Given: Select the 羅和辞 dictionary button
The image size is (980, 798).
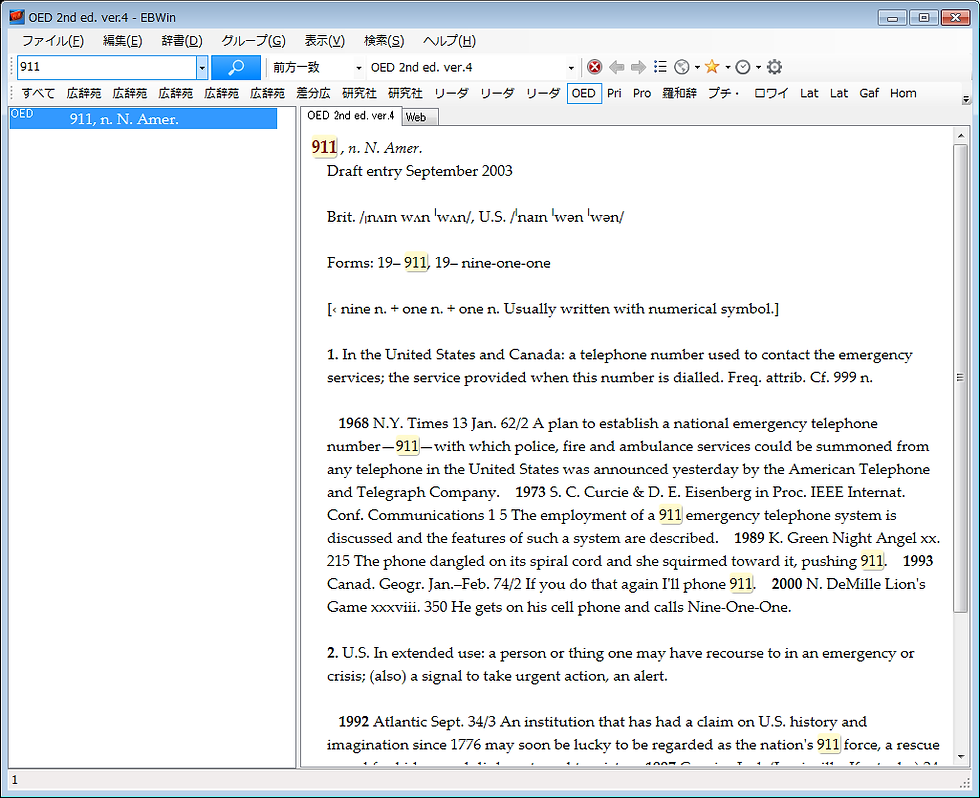Looking at the screenshot, I should pyautogui.click(x=679, y=93).
